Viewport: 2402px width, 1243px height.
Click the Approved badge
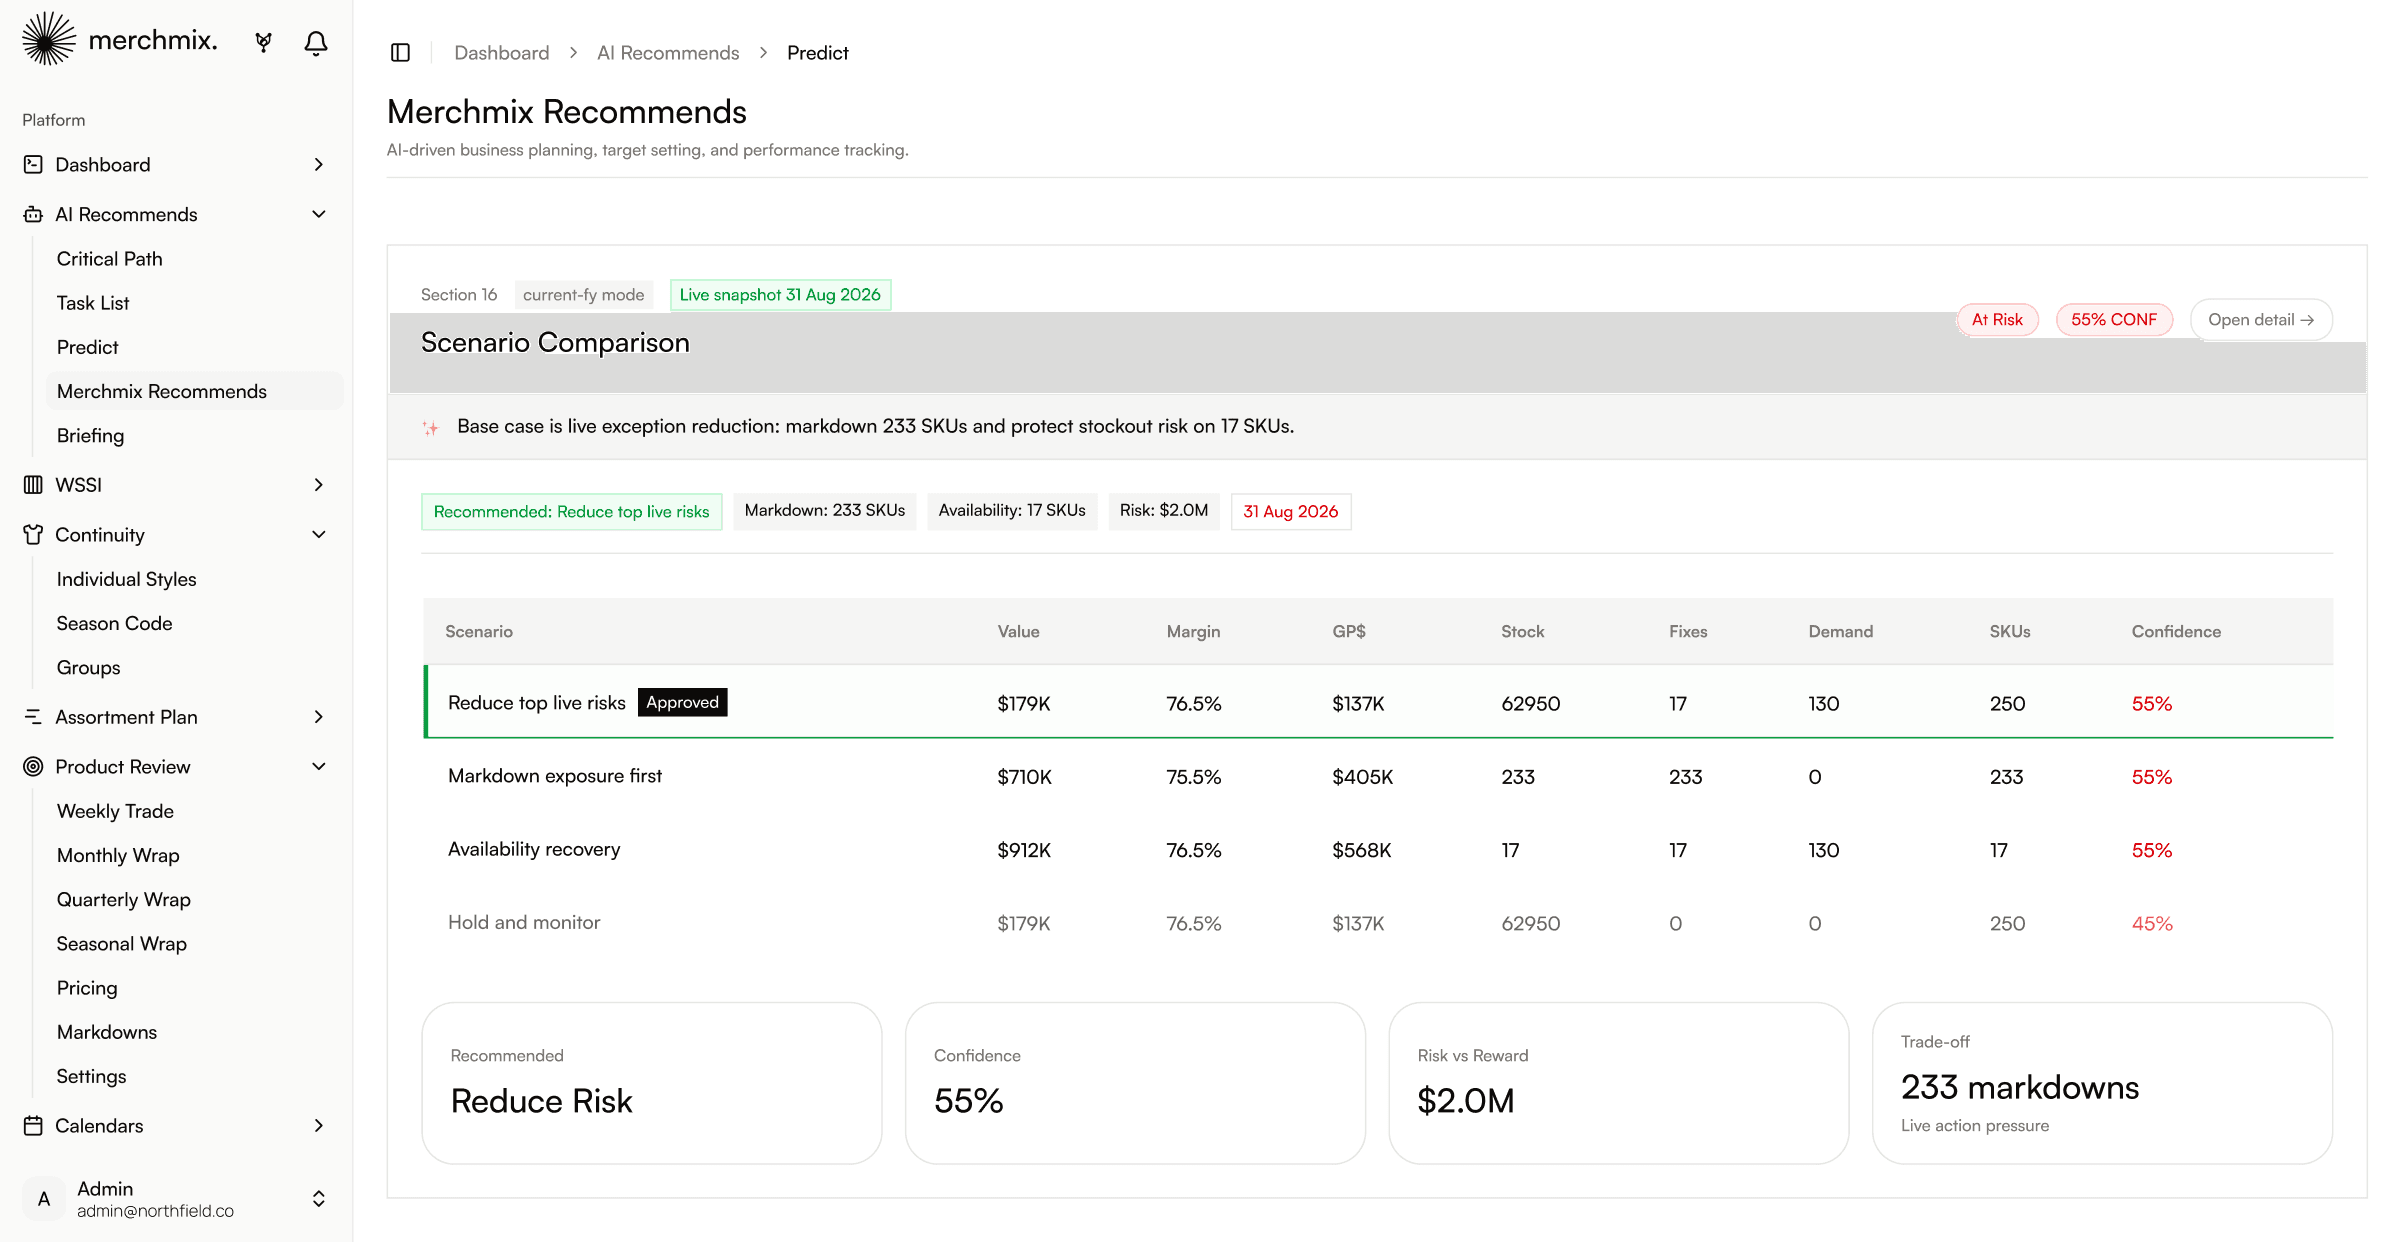click(x=682, y=703)
